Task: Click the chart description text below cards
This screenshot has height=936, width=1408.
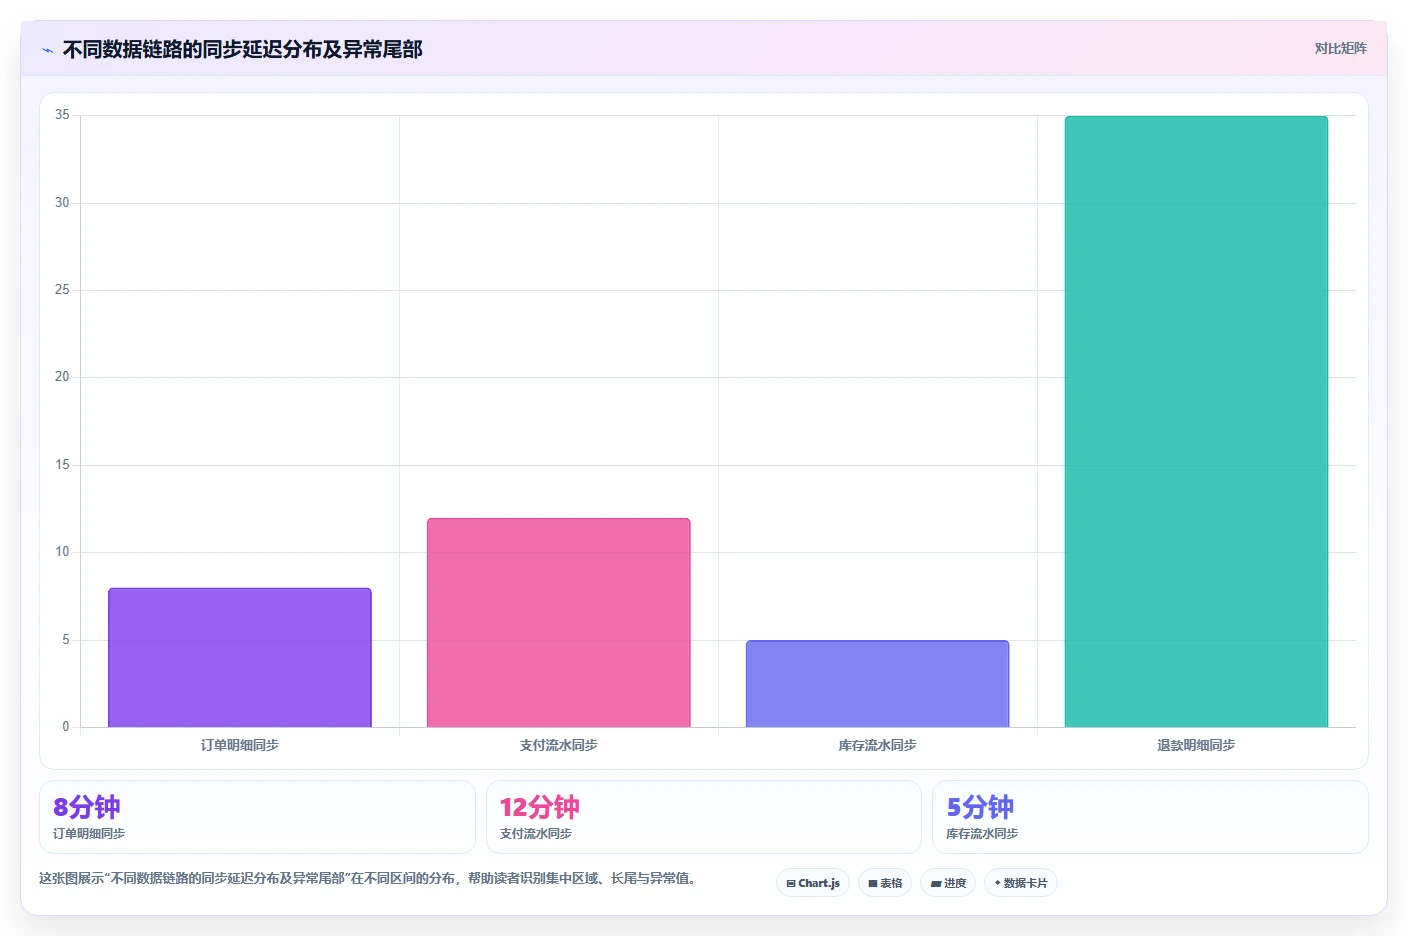Action: point(367,878)
